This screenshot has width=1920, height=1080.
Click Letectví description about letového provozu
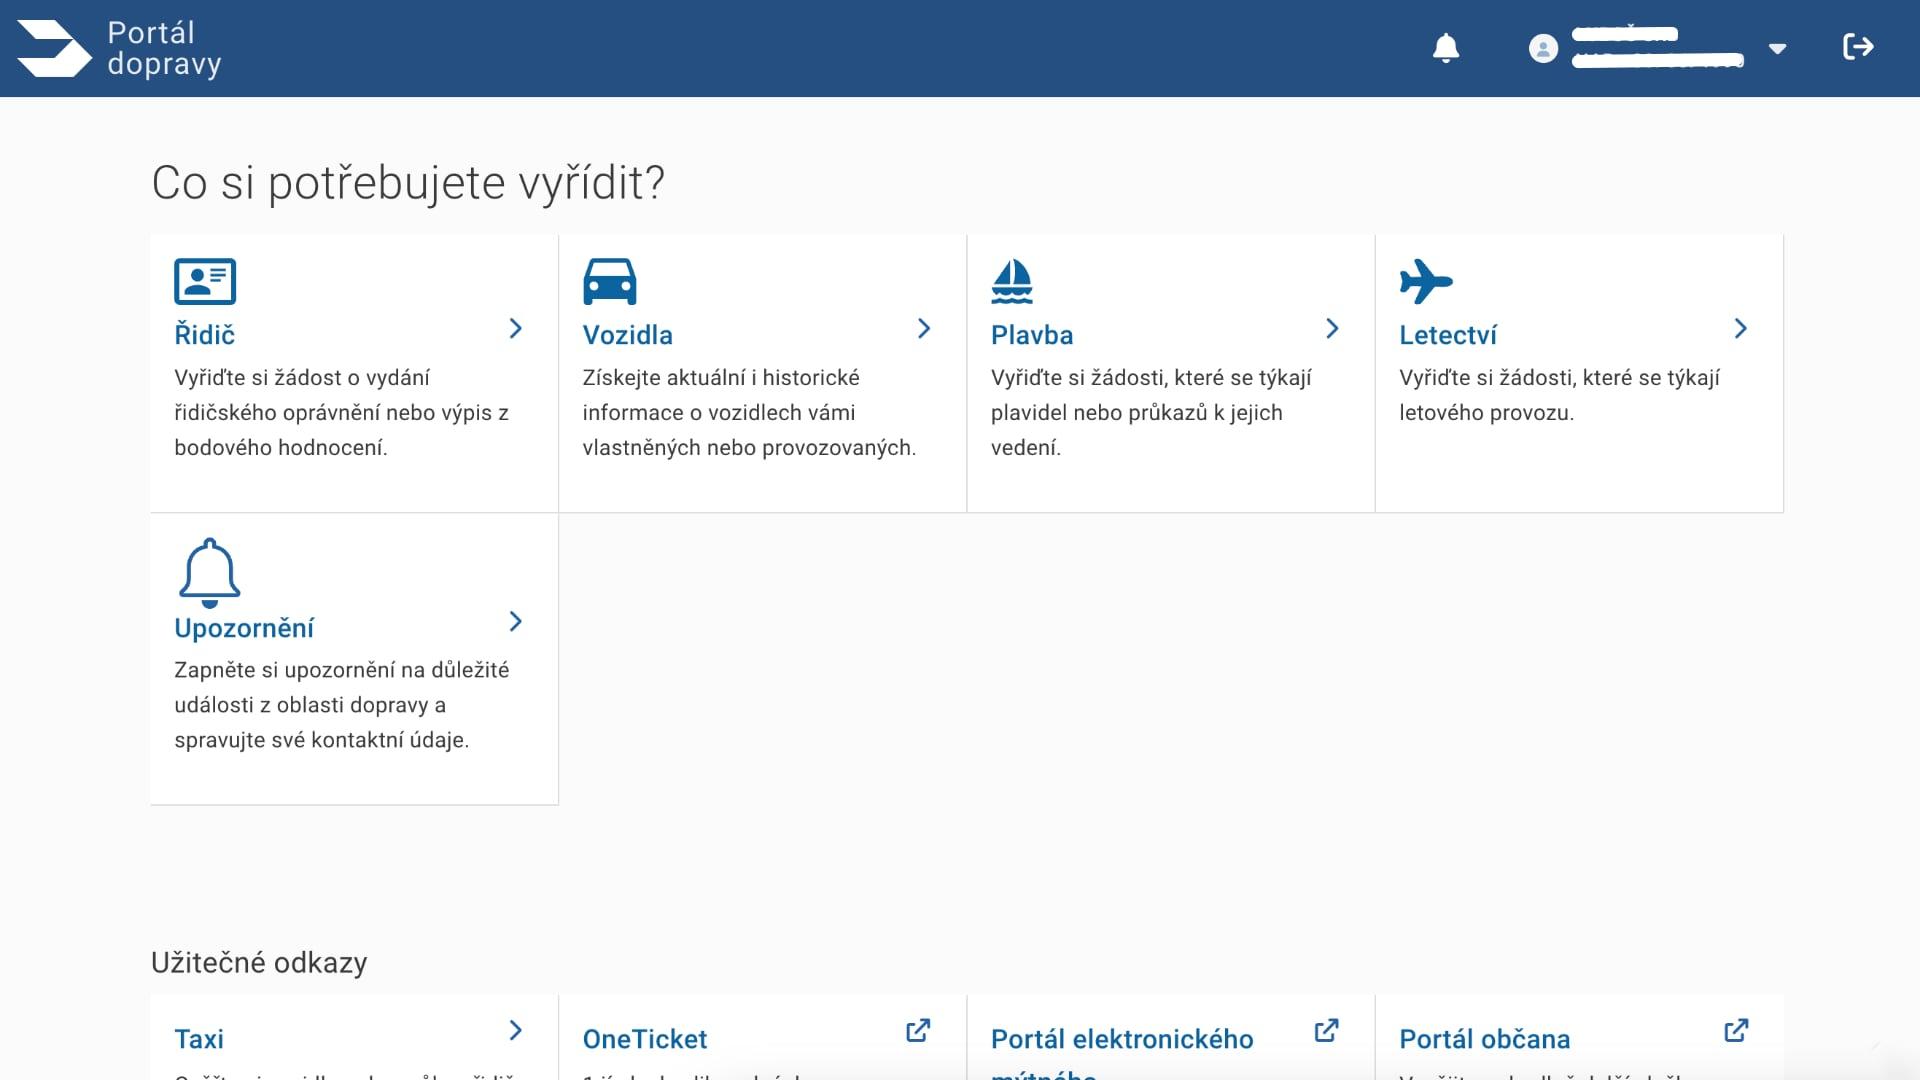1559,395
